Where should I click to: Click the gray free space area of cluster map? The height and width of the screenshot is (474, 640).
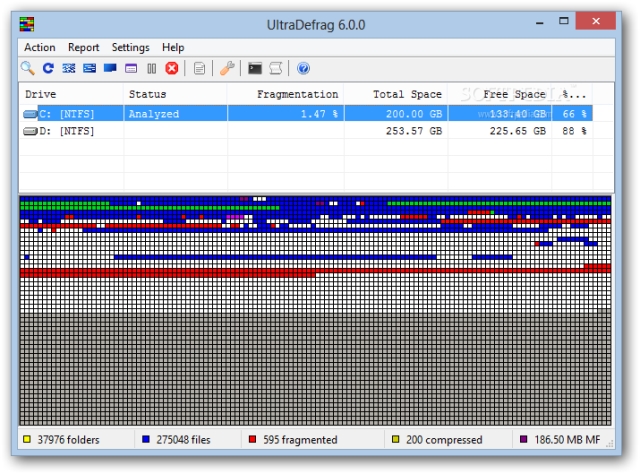[x=315, y=369]
